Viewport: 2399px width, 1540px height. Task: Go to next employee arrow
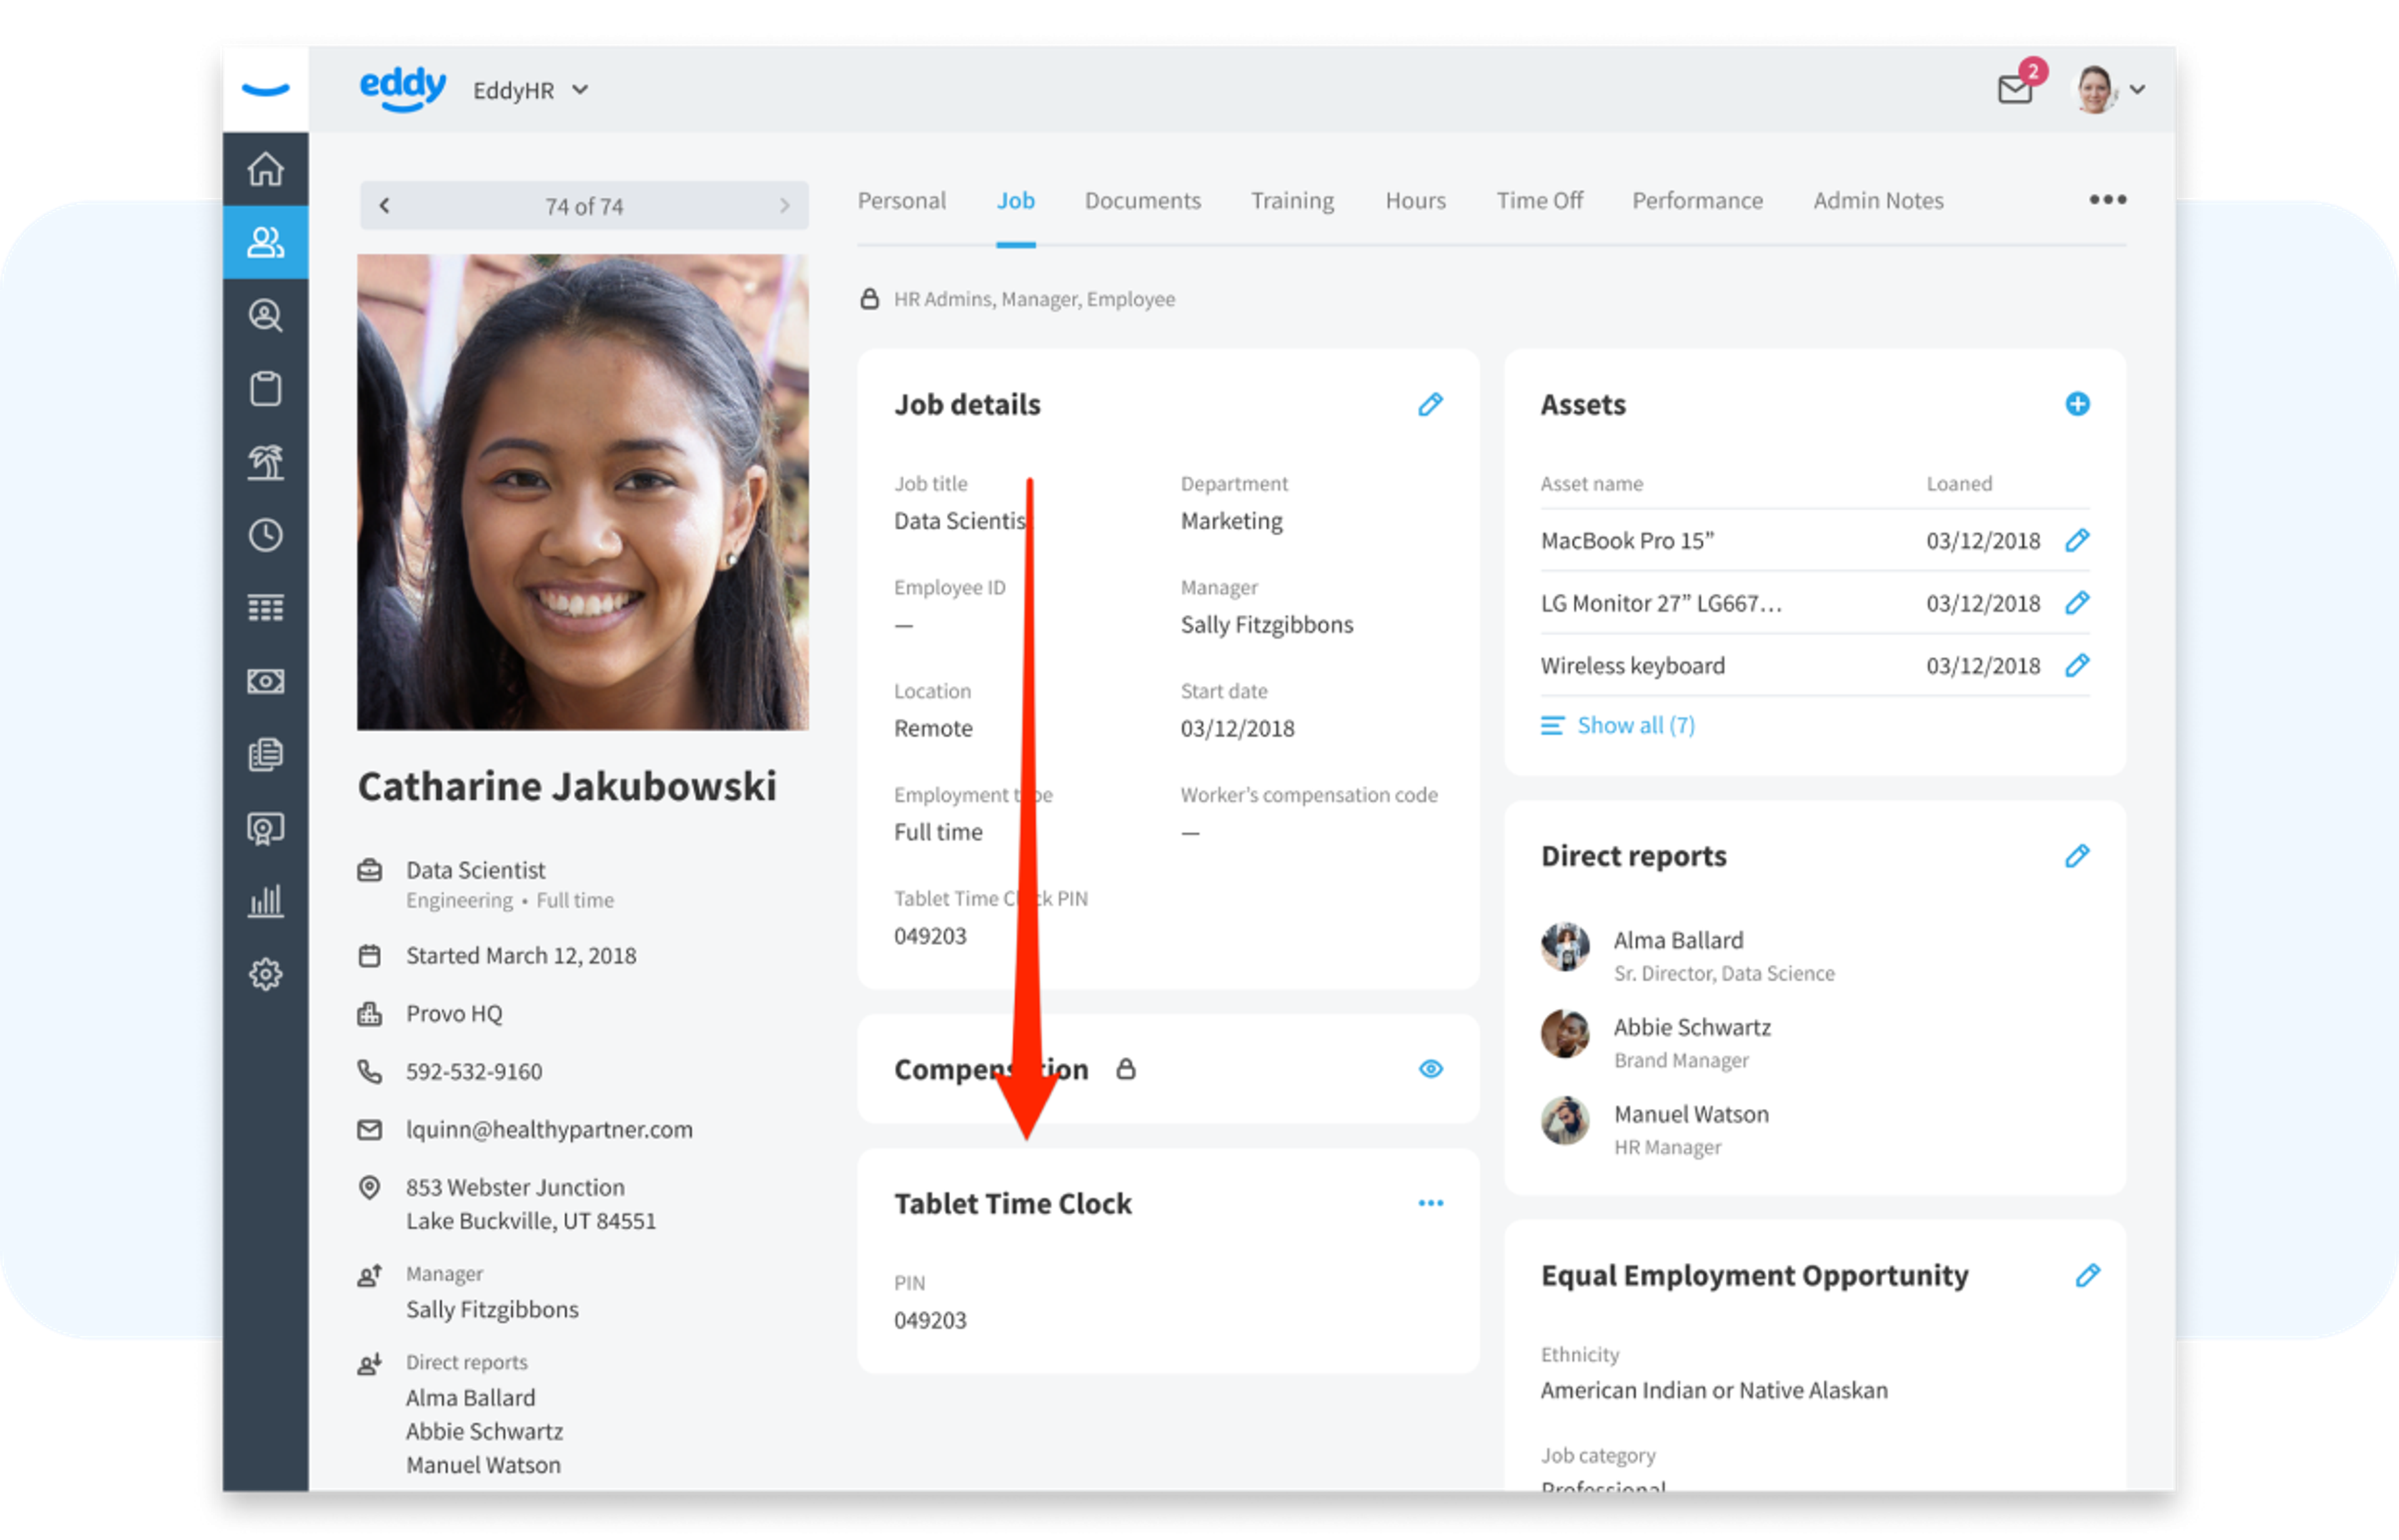pyautogui.click(x=784, y=205)
